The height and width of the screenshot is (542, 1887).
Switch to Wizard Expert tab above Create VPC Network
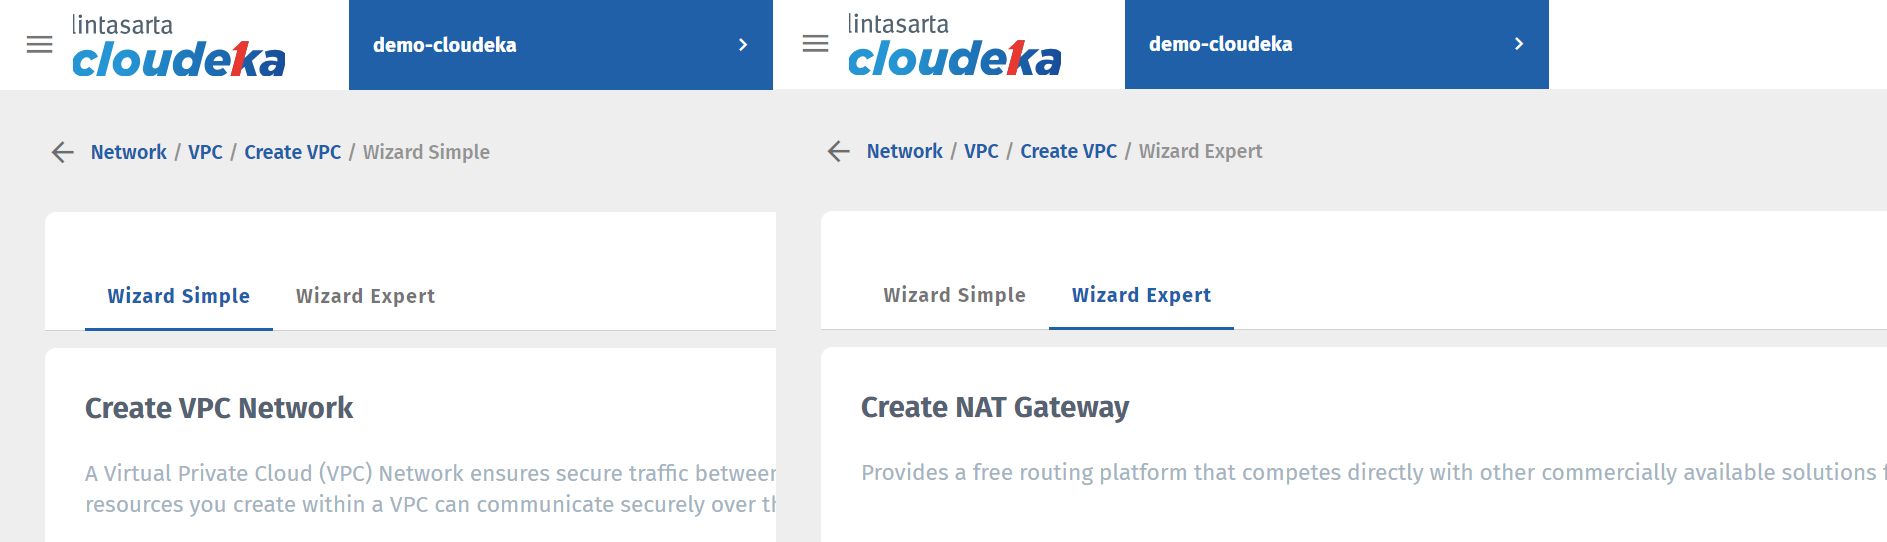(x=365, y=296)
